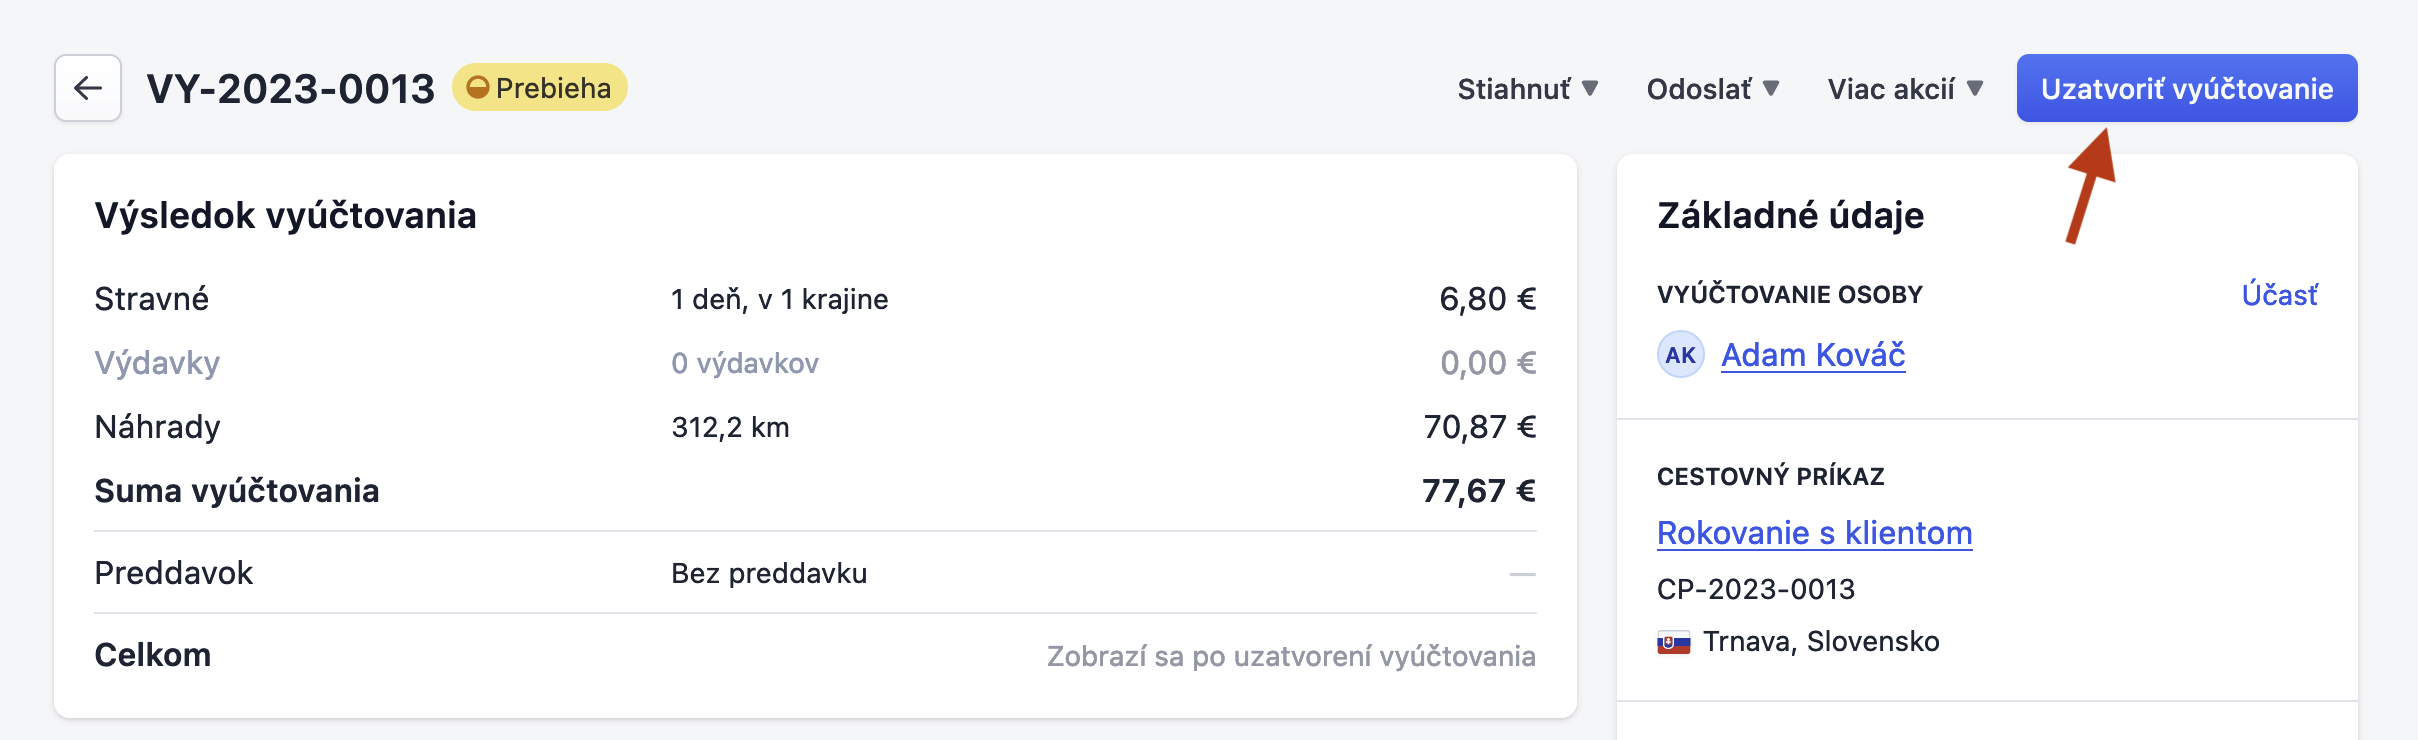This screenshot has height=740, width=2418.
Task: Click Adam Kováč's name link
Action: [x=1813, y=355]
